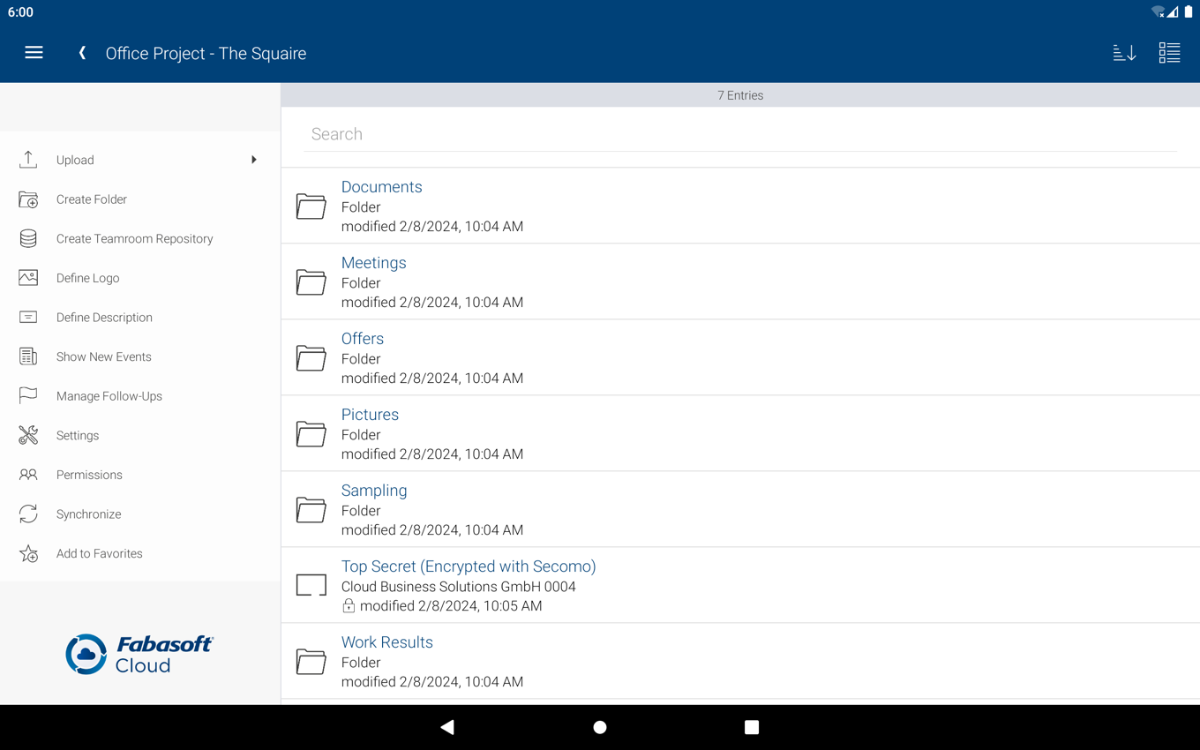Choose Create Folder from the sidebar
The height and width of the screenshot is (750, 1200).
[x=140, y=199]
